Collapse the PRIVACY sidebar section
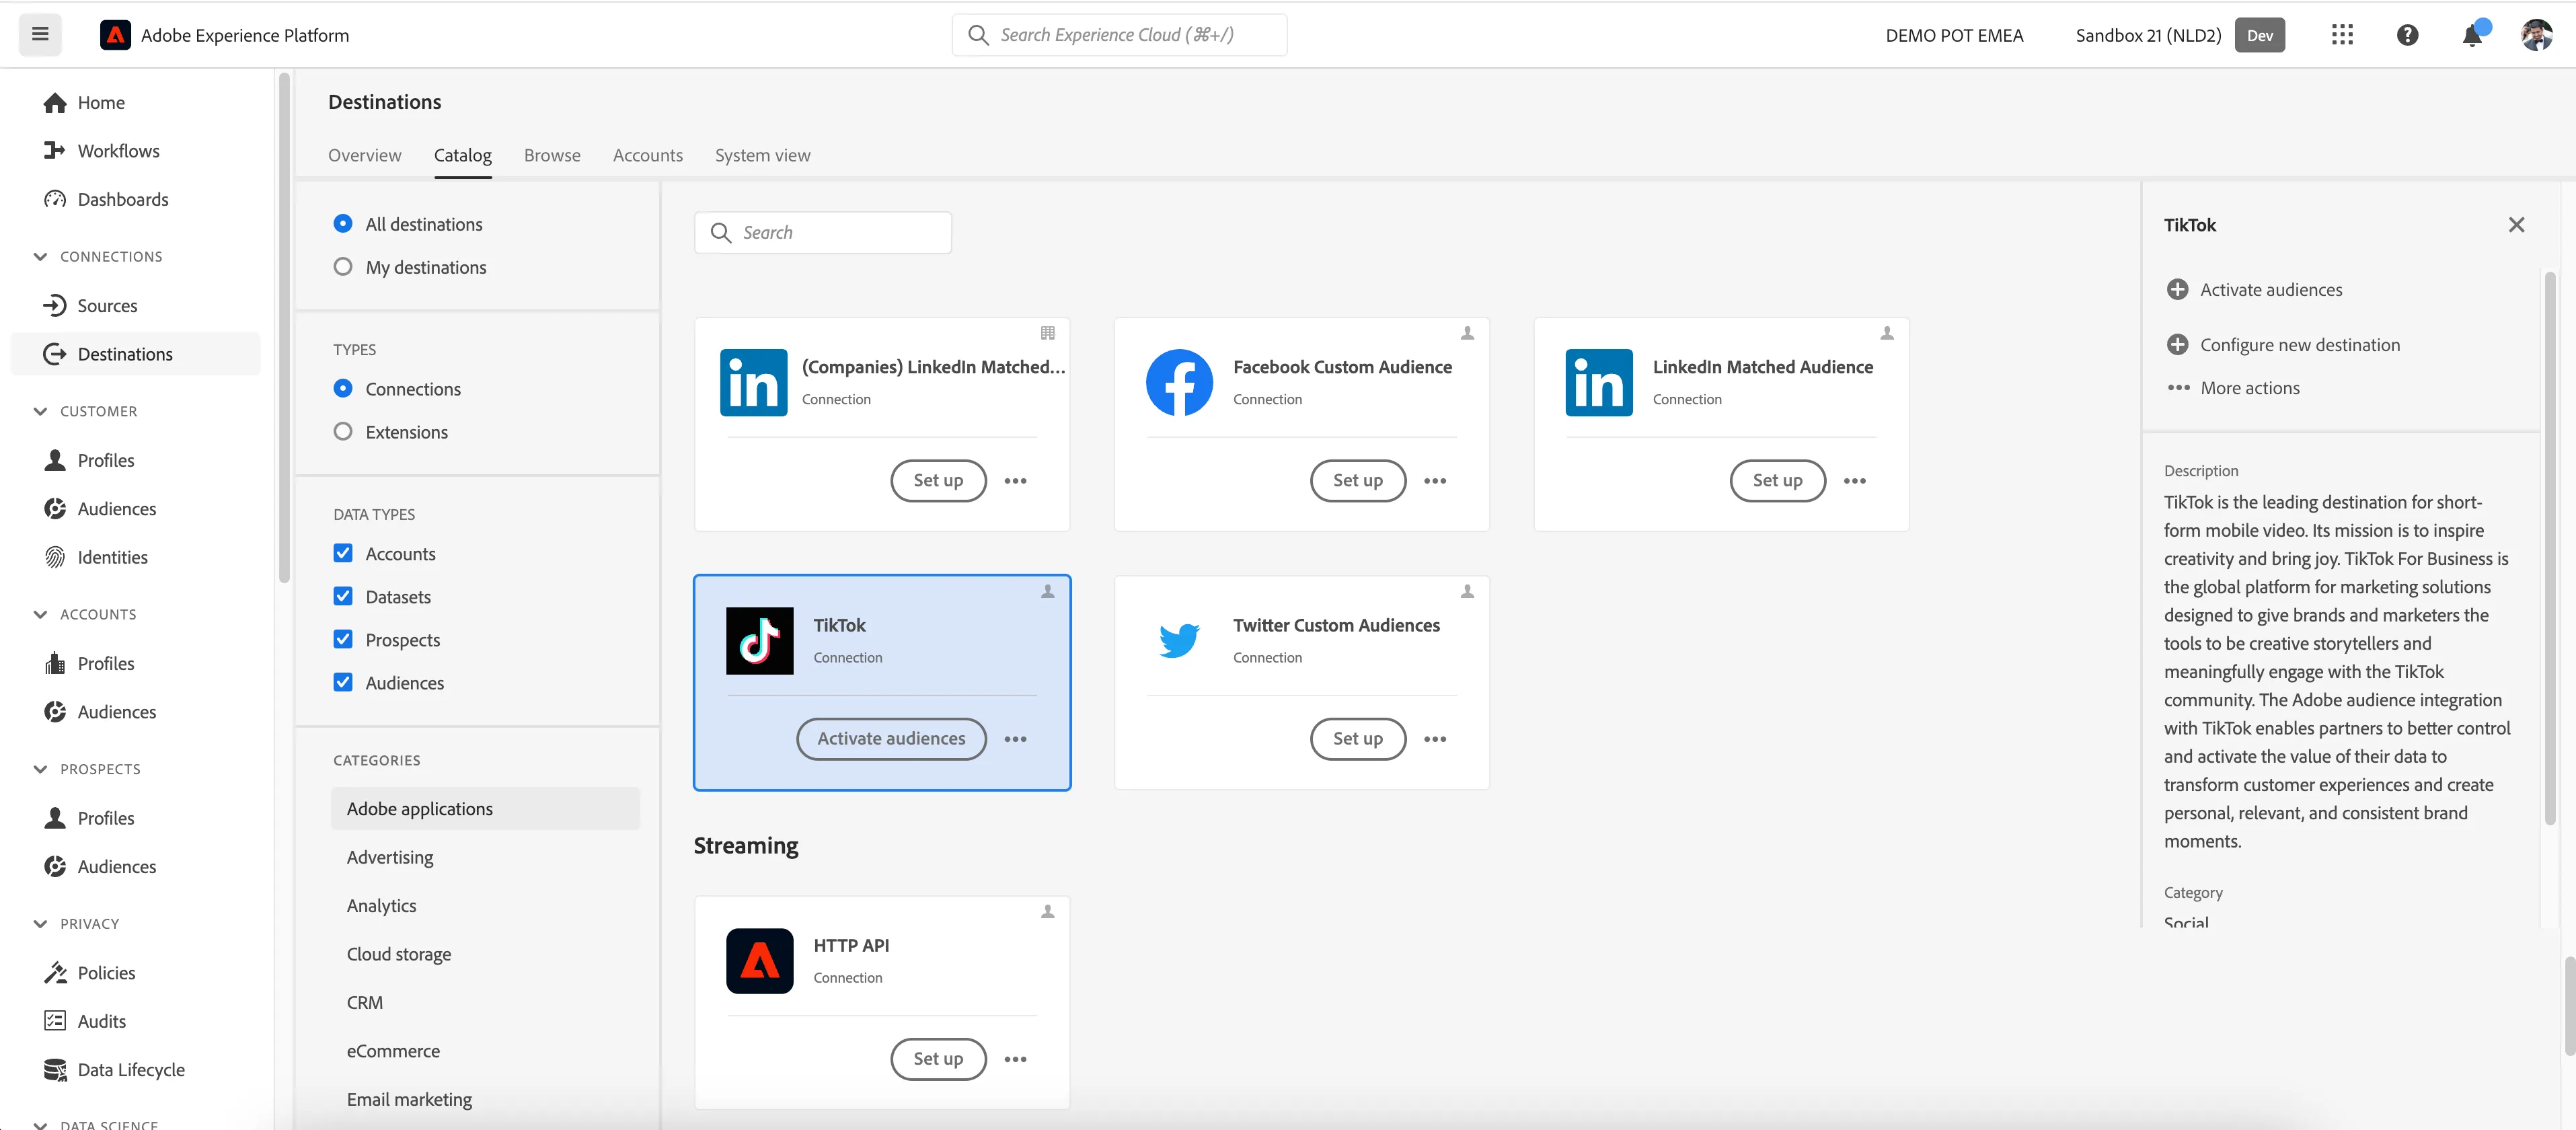2576x1130 pixels. 40,924
